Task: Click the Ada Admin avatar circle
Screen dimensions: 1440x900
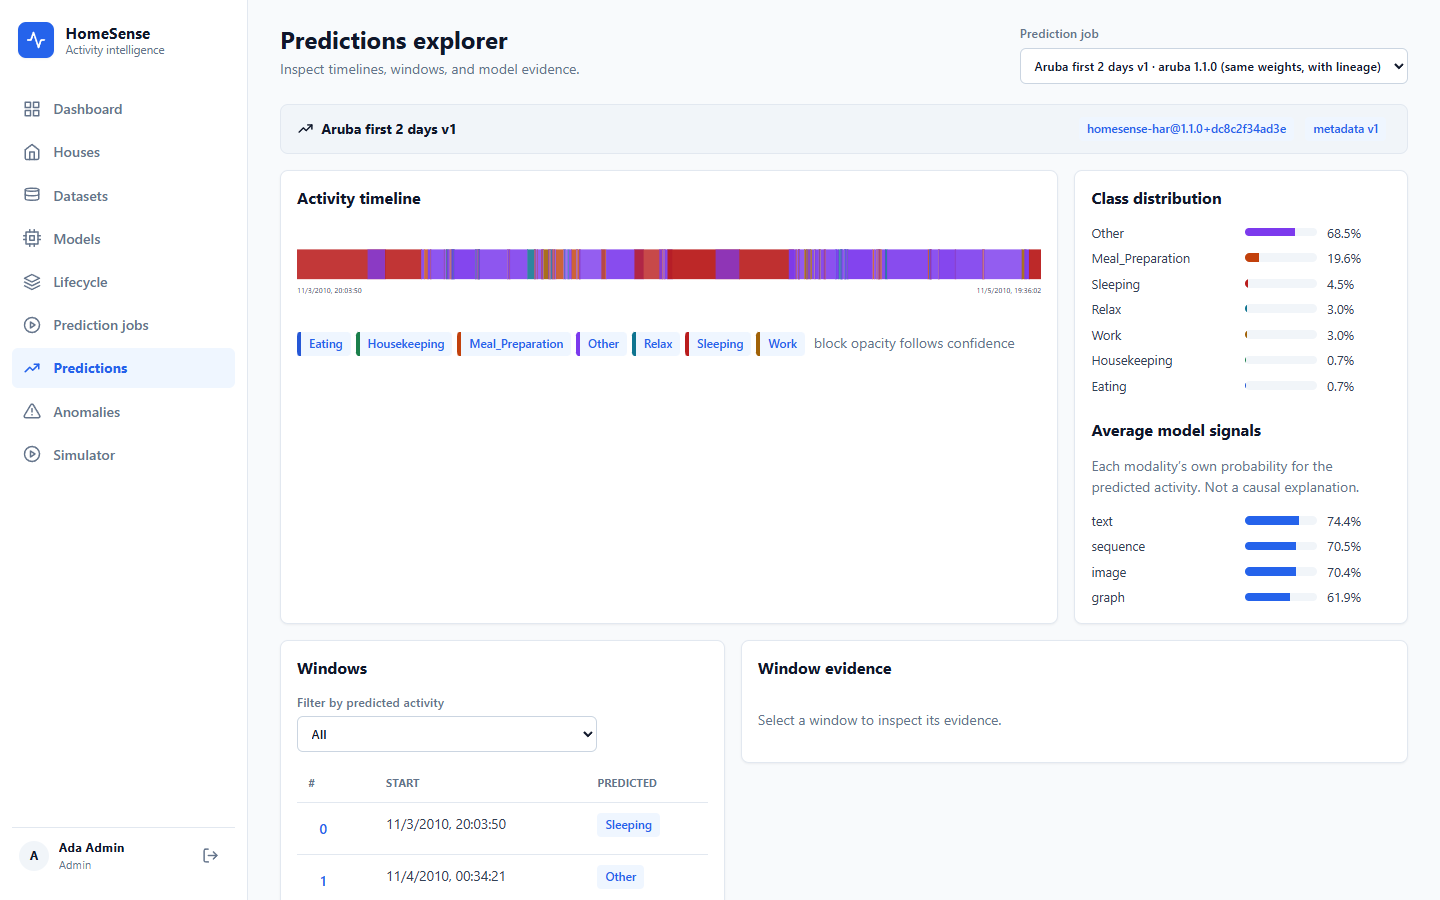Action: pos(34,856)
